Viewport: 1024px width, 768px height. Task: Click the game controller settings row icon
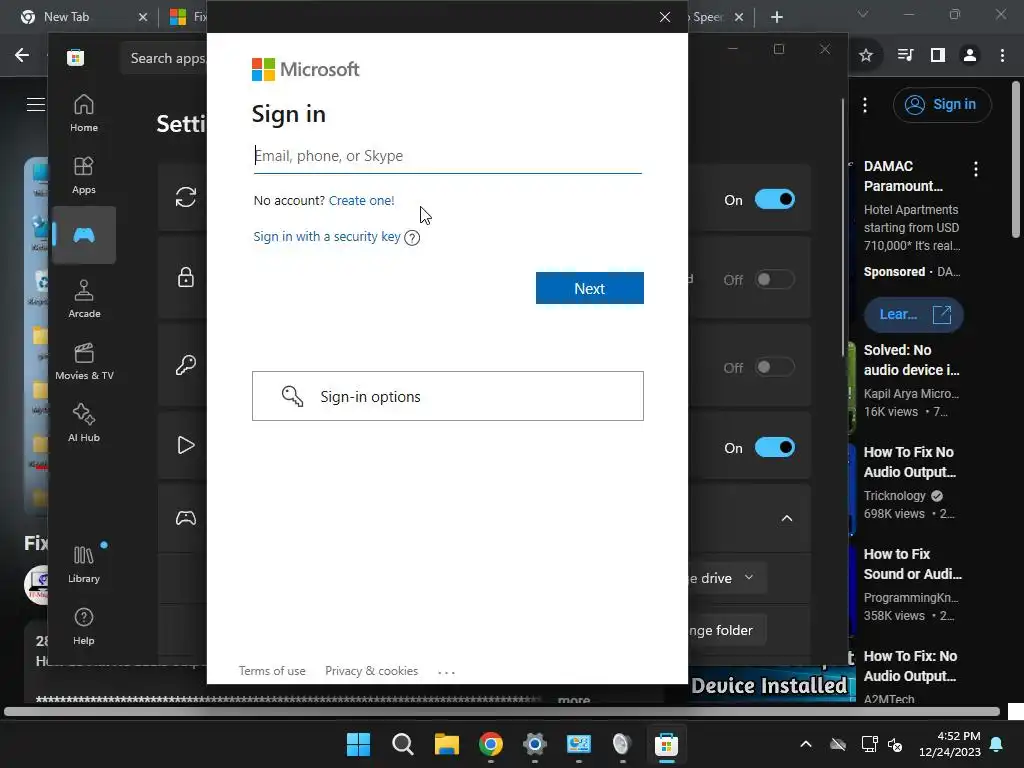tap(185, 518)
